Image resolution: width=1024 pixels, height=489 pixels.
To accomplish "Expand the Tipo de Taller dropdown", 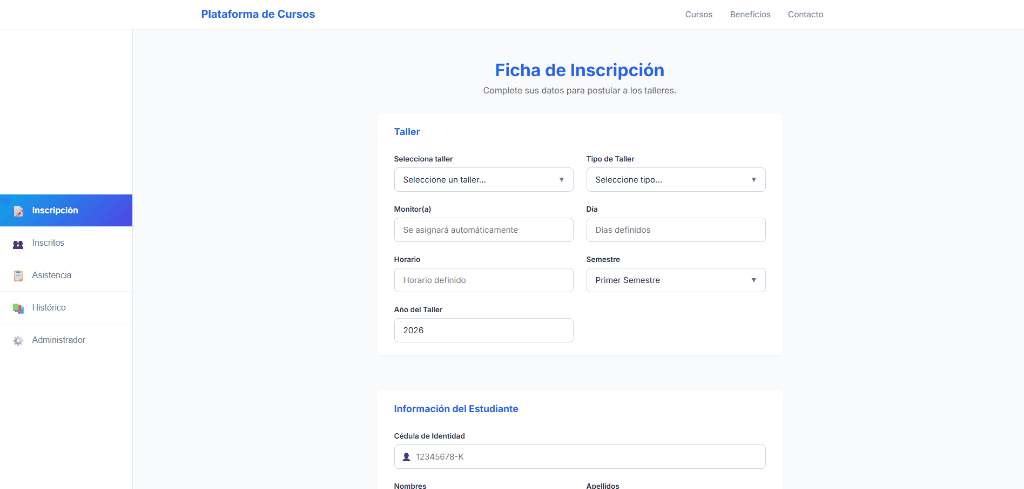I will coord(676,180).
